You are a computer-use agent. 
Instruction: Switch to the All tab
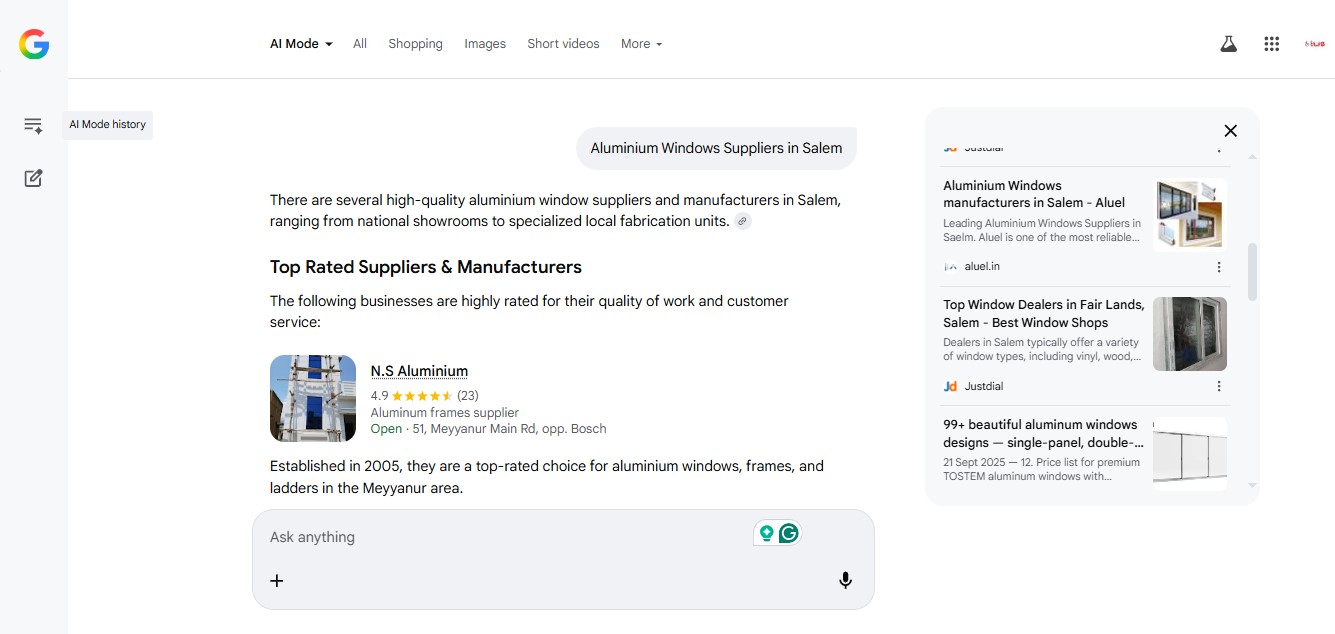click(x=360, y=44)
